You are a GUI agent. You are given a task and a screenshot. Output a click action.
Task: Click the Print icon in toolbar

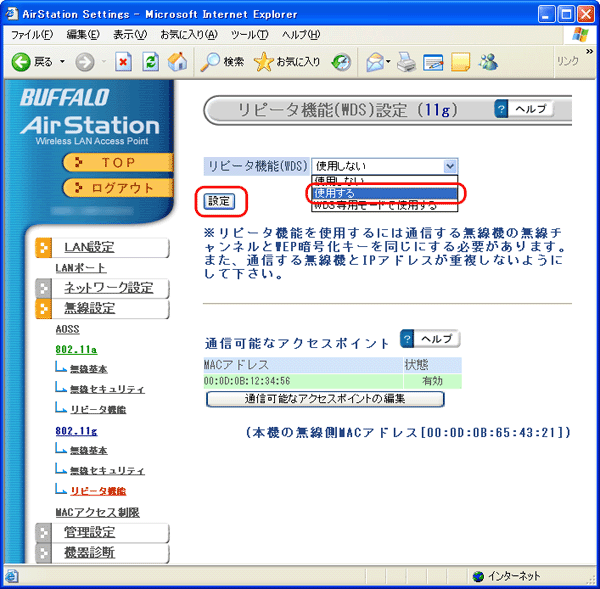click(x=406, y=62)
